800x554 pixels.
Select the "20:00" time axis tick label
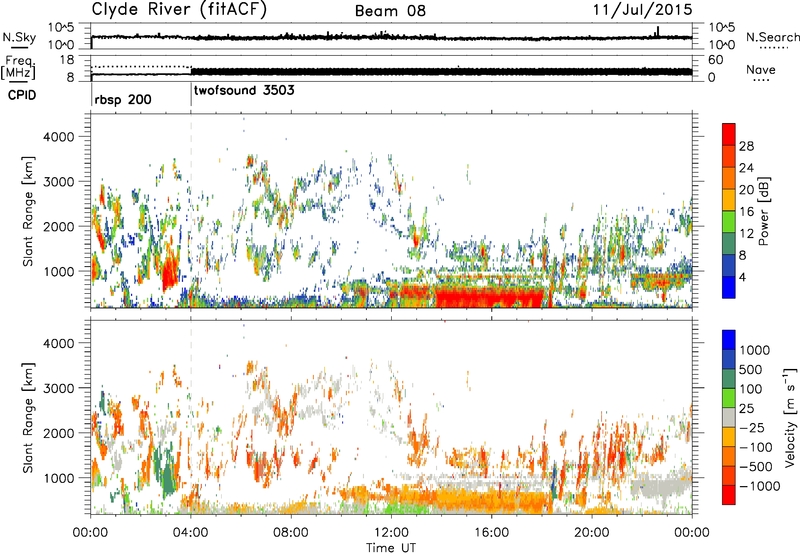click(x=591, y=533)
